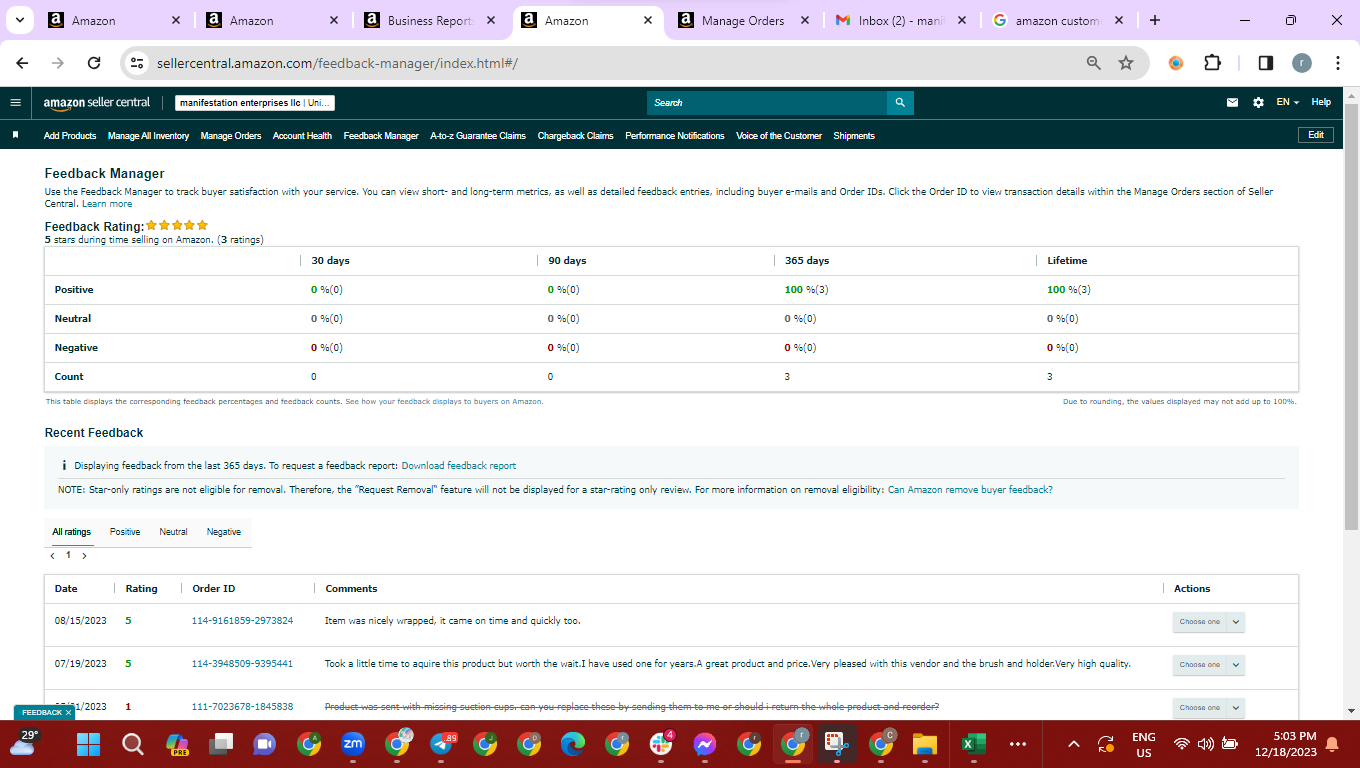Open the Account Health menu item

coord(302,136)
